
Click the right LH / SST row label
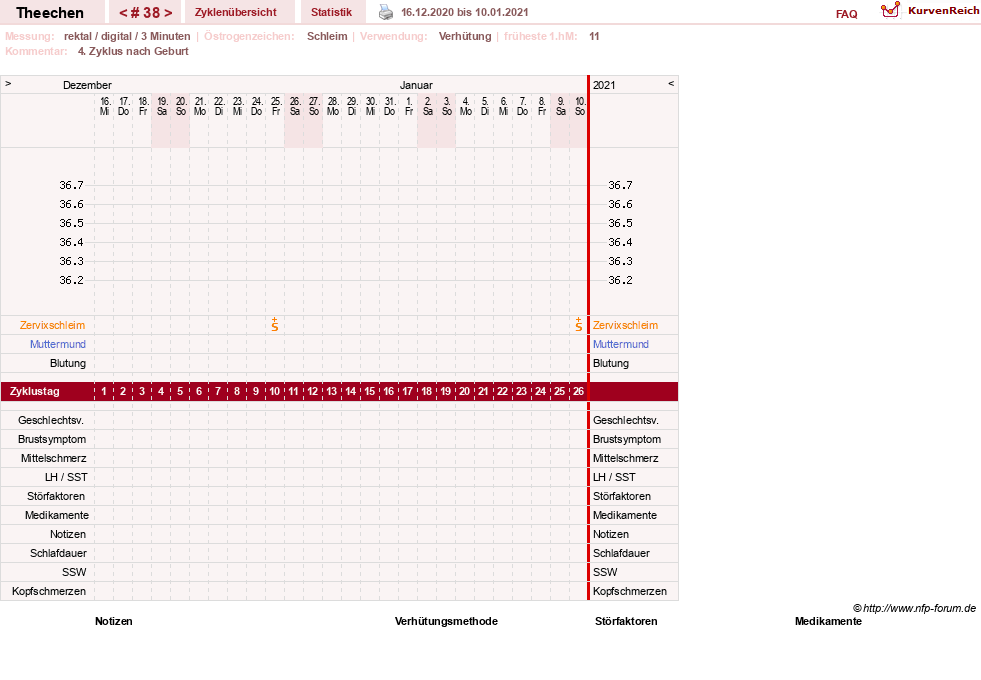coord(614,477)
